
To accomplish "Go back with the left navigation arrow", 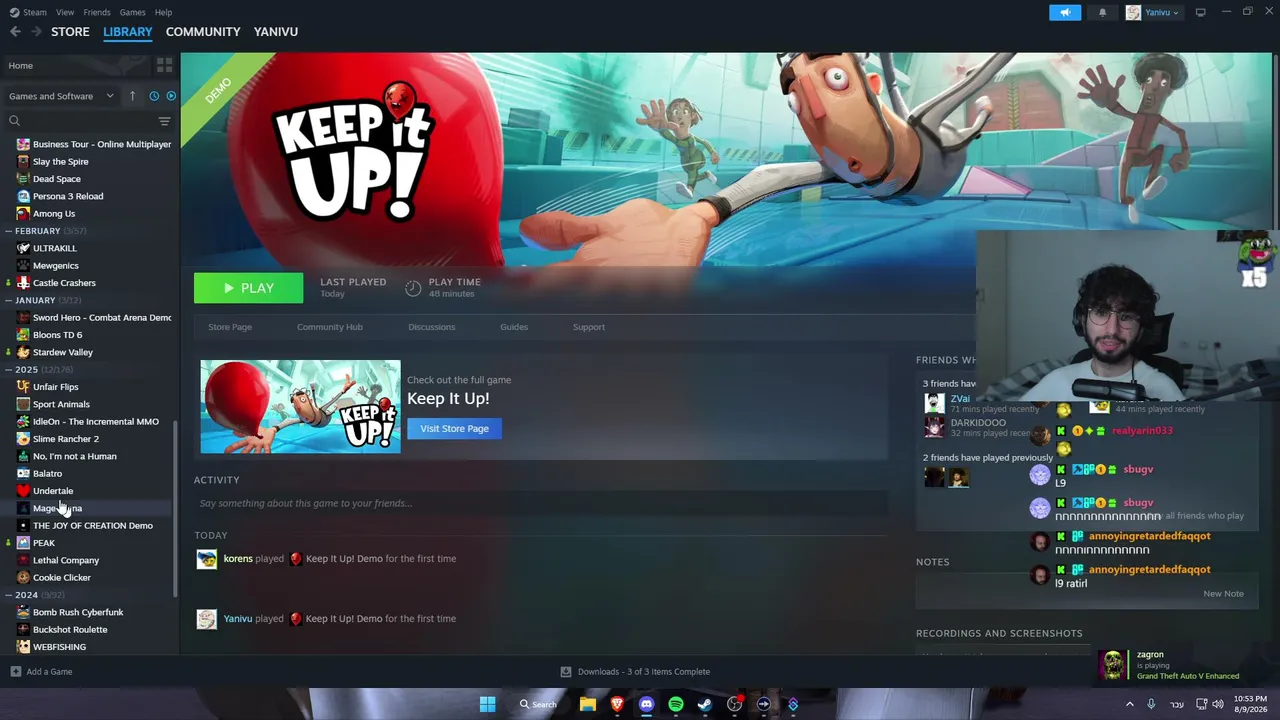I will [x=15, y=32].
